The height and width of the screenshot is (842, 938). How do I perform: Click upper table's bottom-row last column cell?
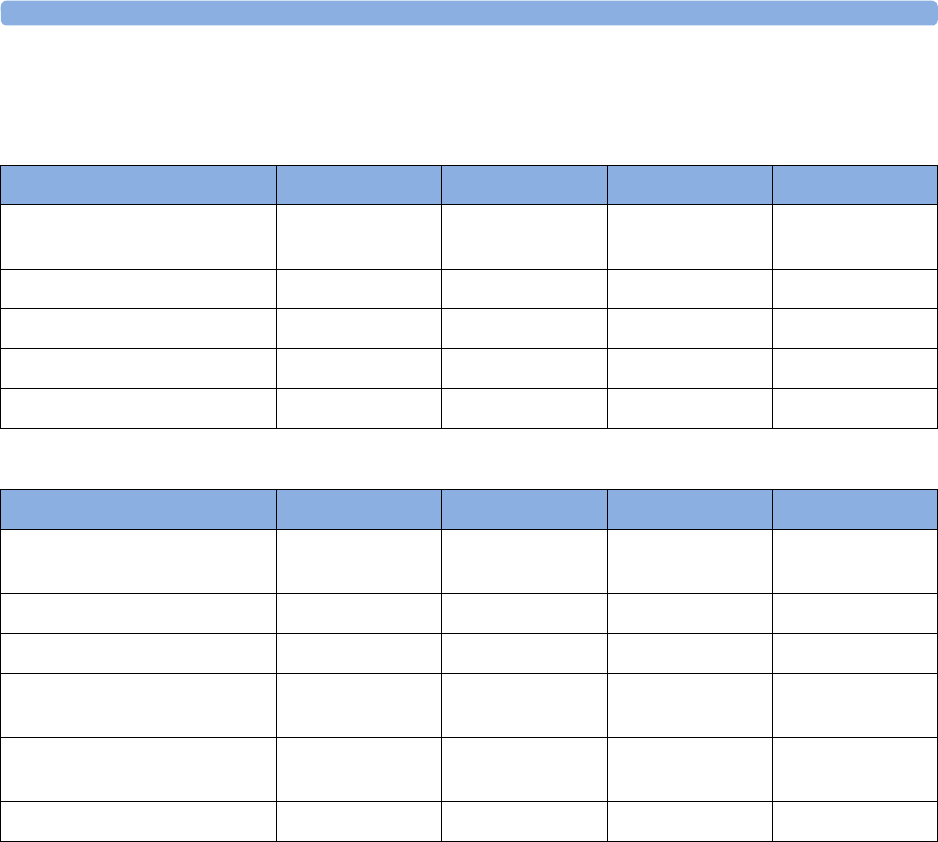(x=855, y=408)
